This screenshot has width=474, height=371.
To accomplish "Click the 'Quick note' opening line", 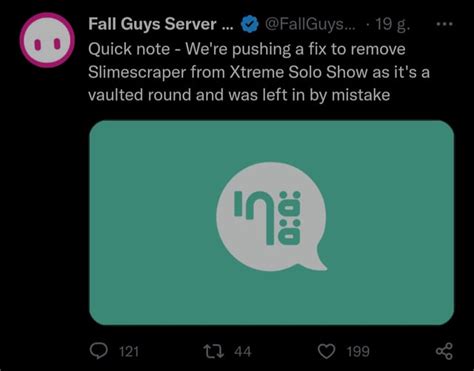I will 129,49.
